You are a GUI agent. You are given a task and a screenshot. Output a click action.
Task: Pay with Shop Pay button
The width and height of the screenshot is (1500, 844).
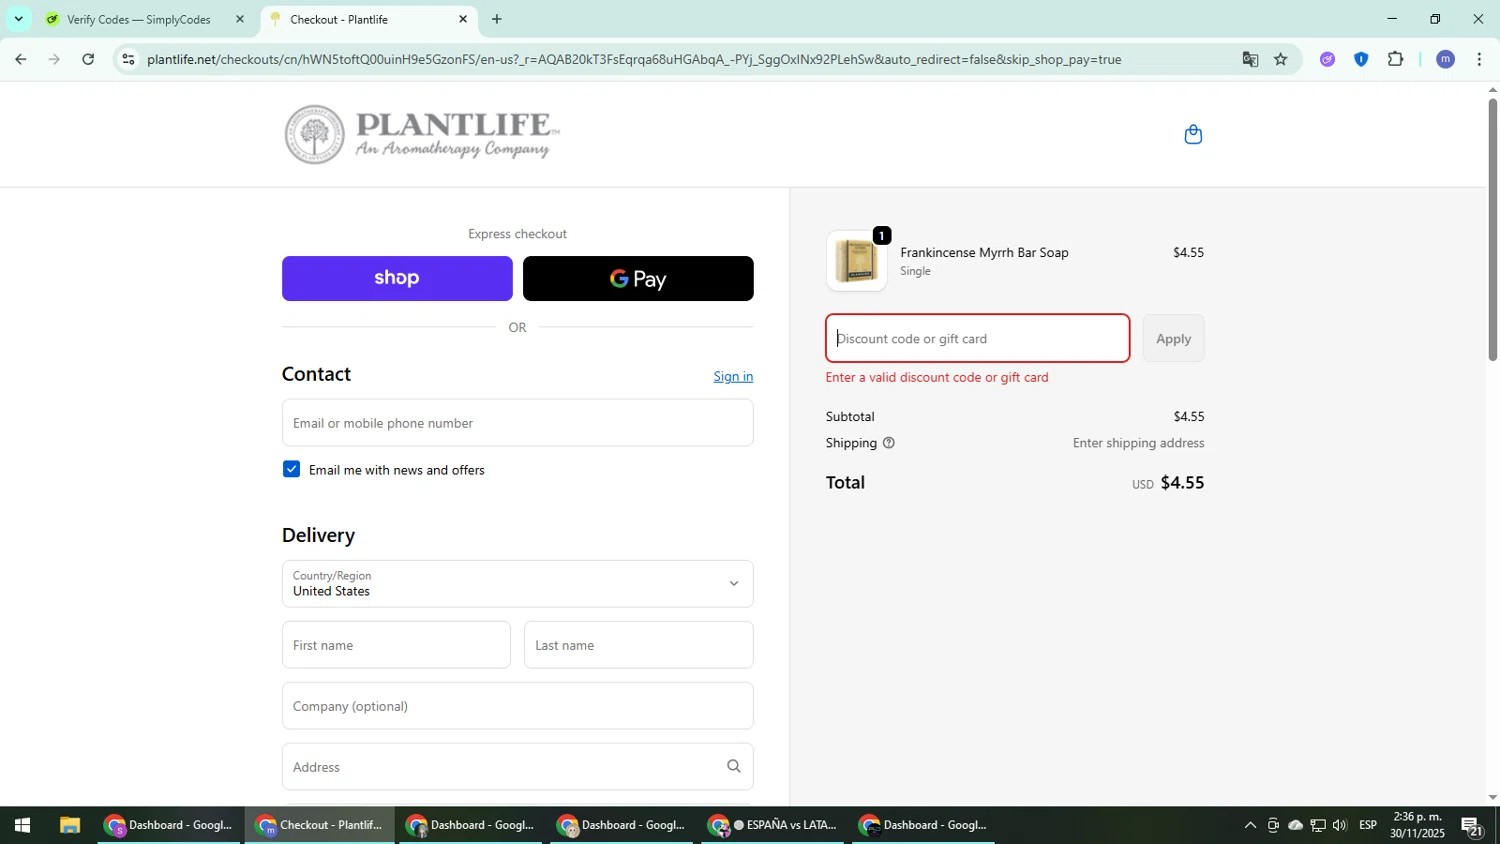pyautogui.click(x=397, y=278)
